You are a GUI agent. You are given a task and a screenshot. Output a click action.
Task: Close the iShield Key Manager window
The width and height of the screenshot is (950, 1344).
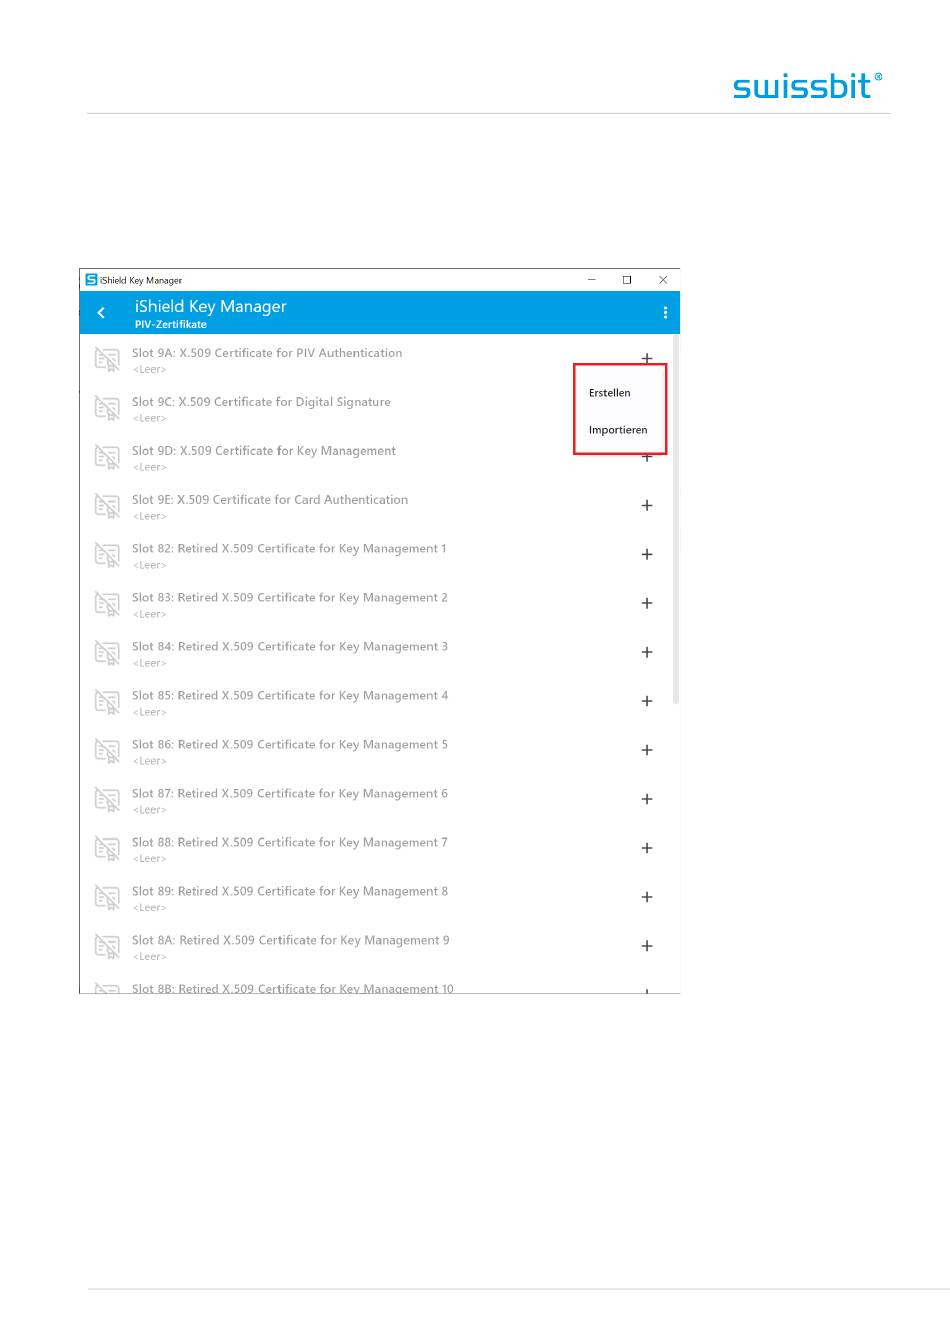[x=663, y=280]
